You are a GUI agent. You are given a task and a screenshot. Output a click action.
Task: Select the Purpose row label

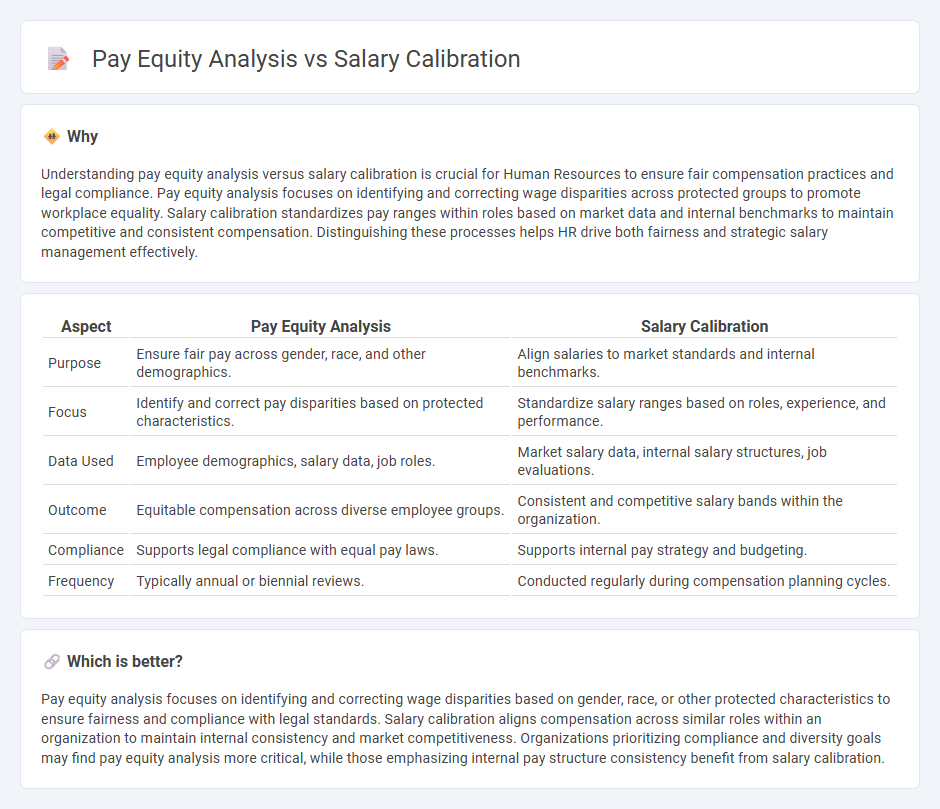click(x=74, y=363)
